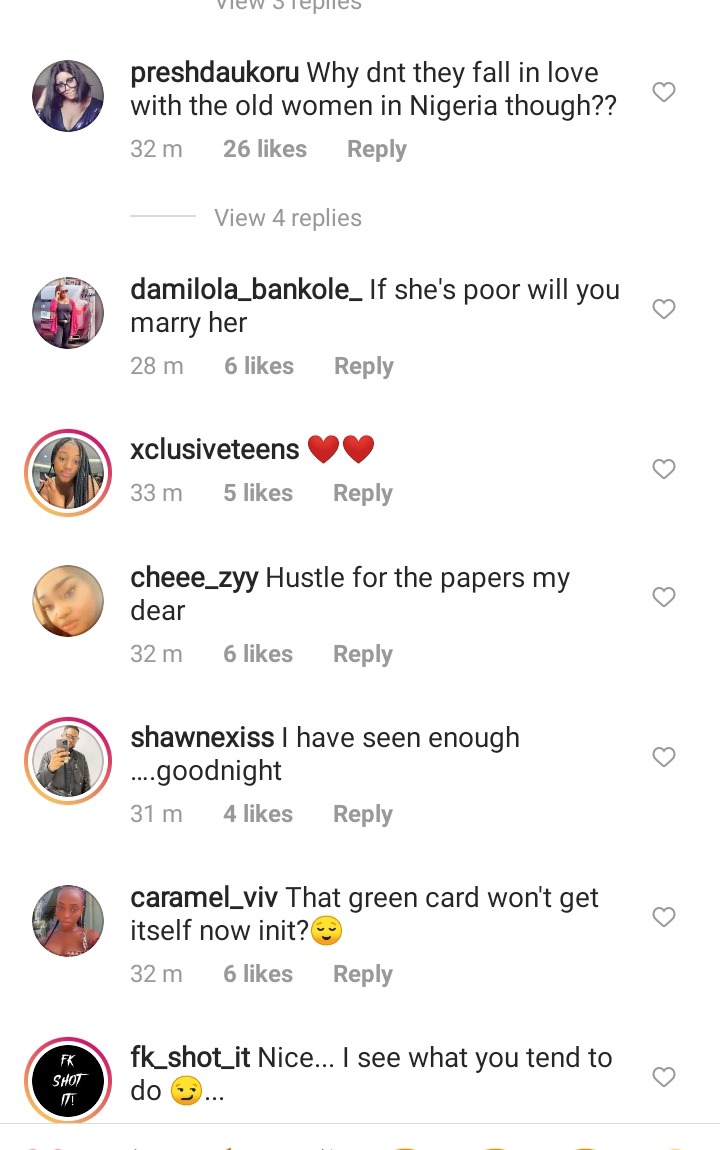Reply to cheee_zyy's comment

(x=363, y=654)
